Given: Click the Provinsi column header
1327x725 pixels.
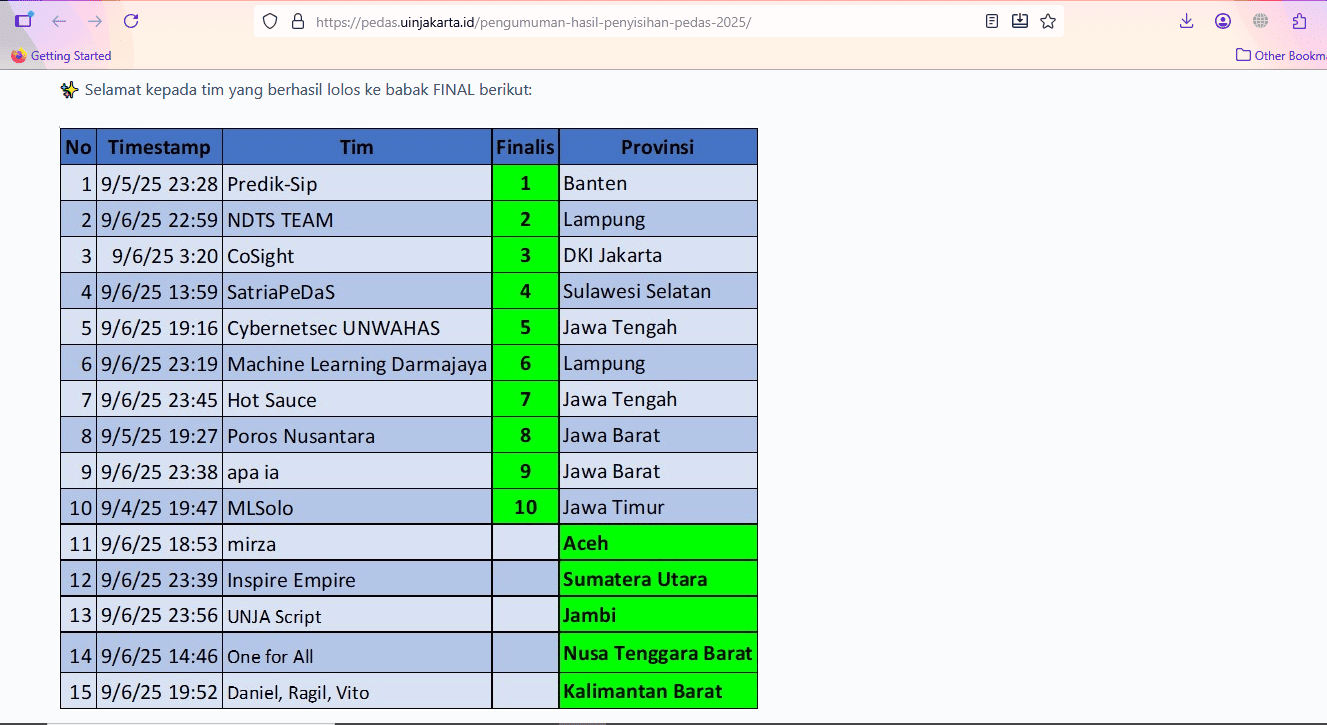Looking at the screenshot, I should click(657, 147).
